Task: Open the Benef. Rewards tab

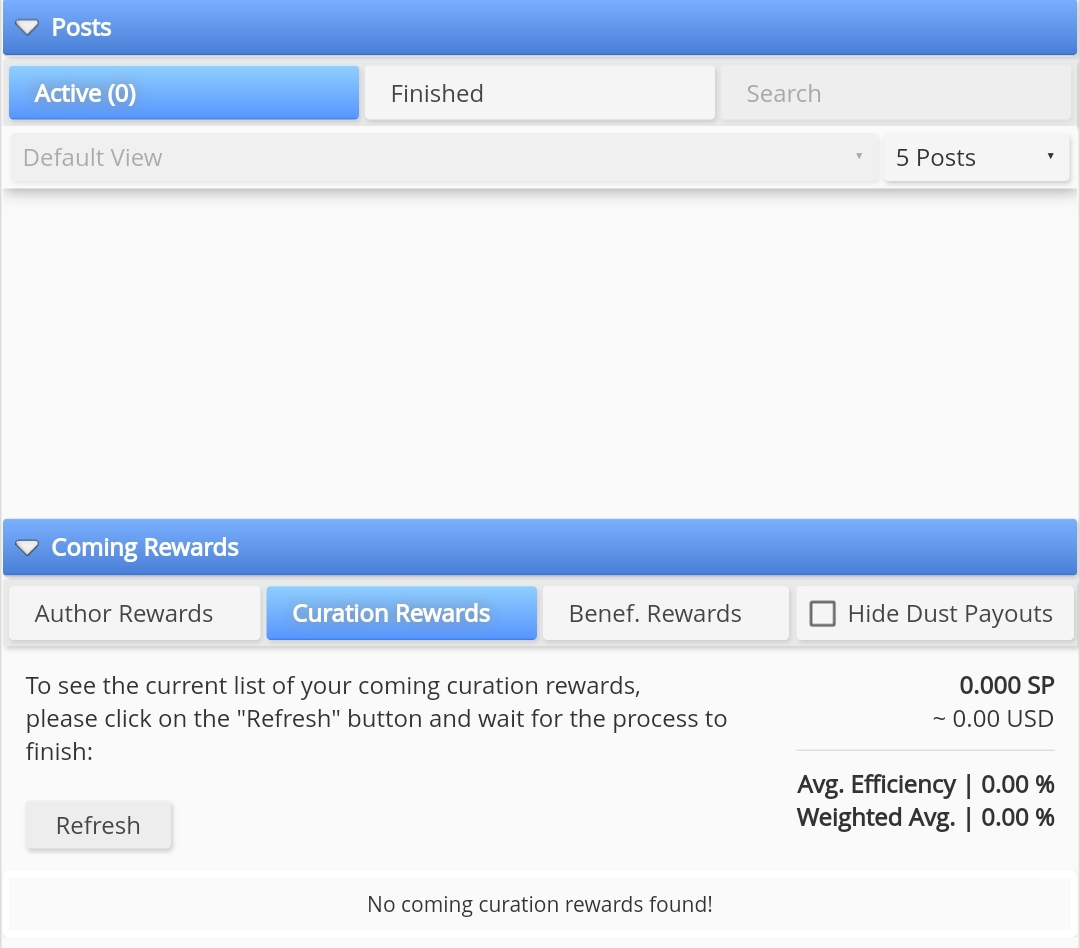Action: [x=665, y=613]
